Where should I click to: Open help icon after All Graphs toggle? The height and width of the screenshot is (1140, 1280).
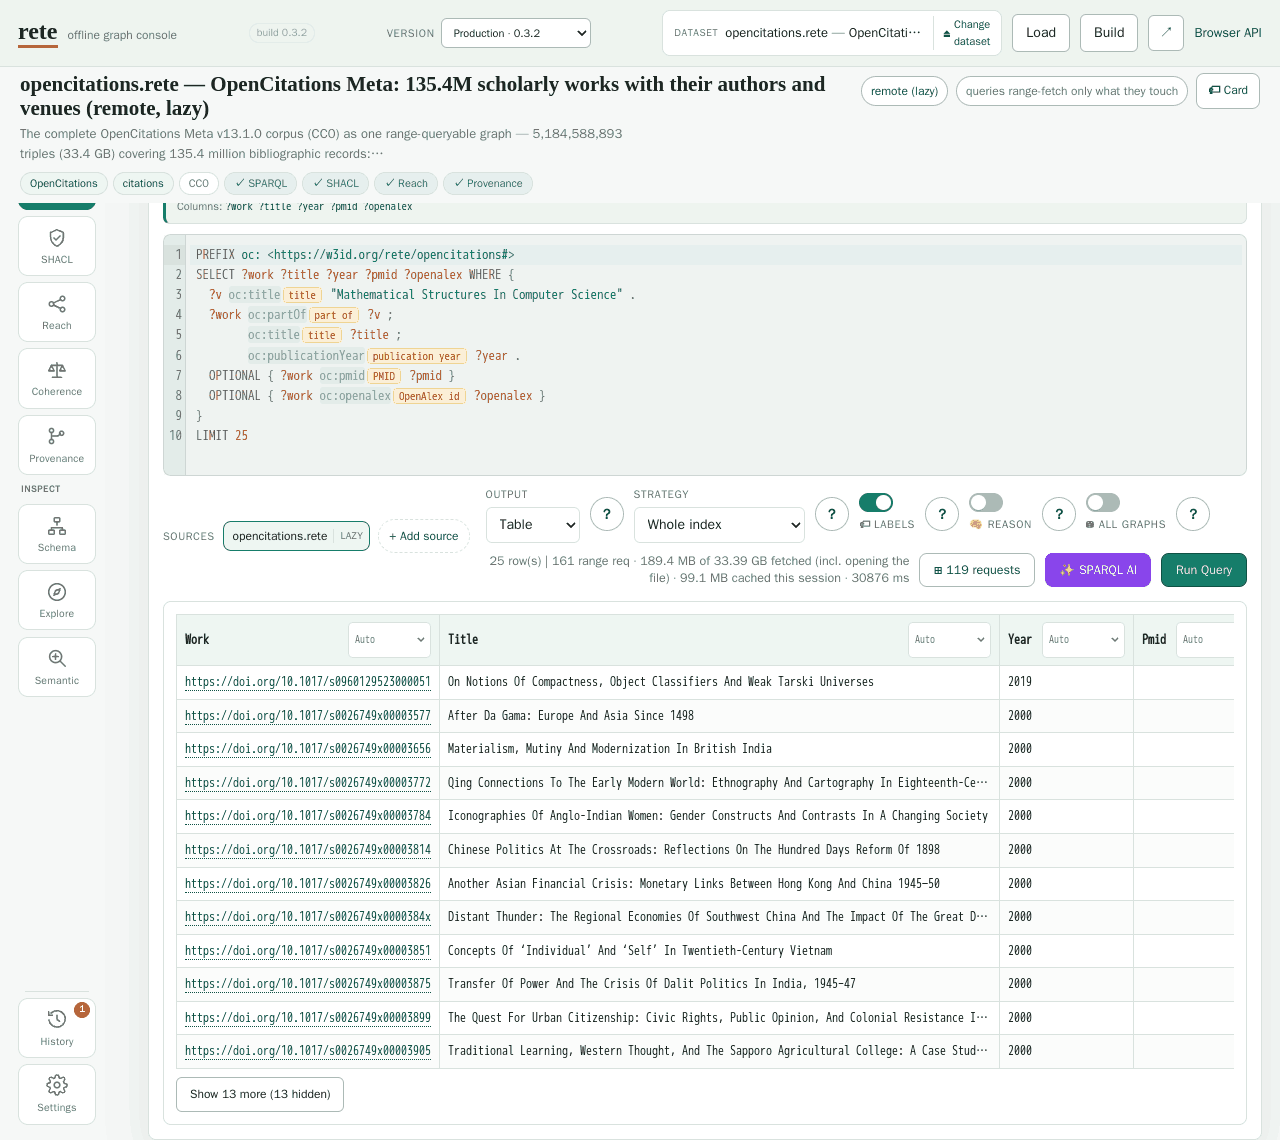tap(1193, 514)
